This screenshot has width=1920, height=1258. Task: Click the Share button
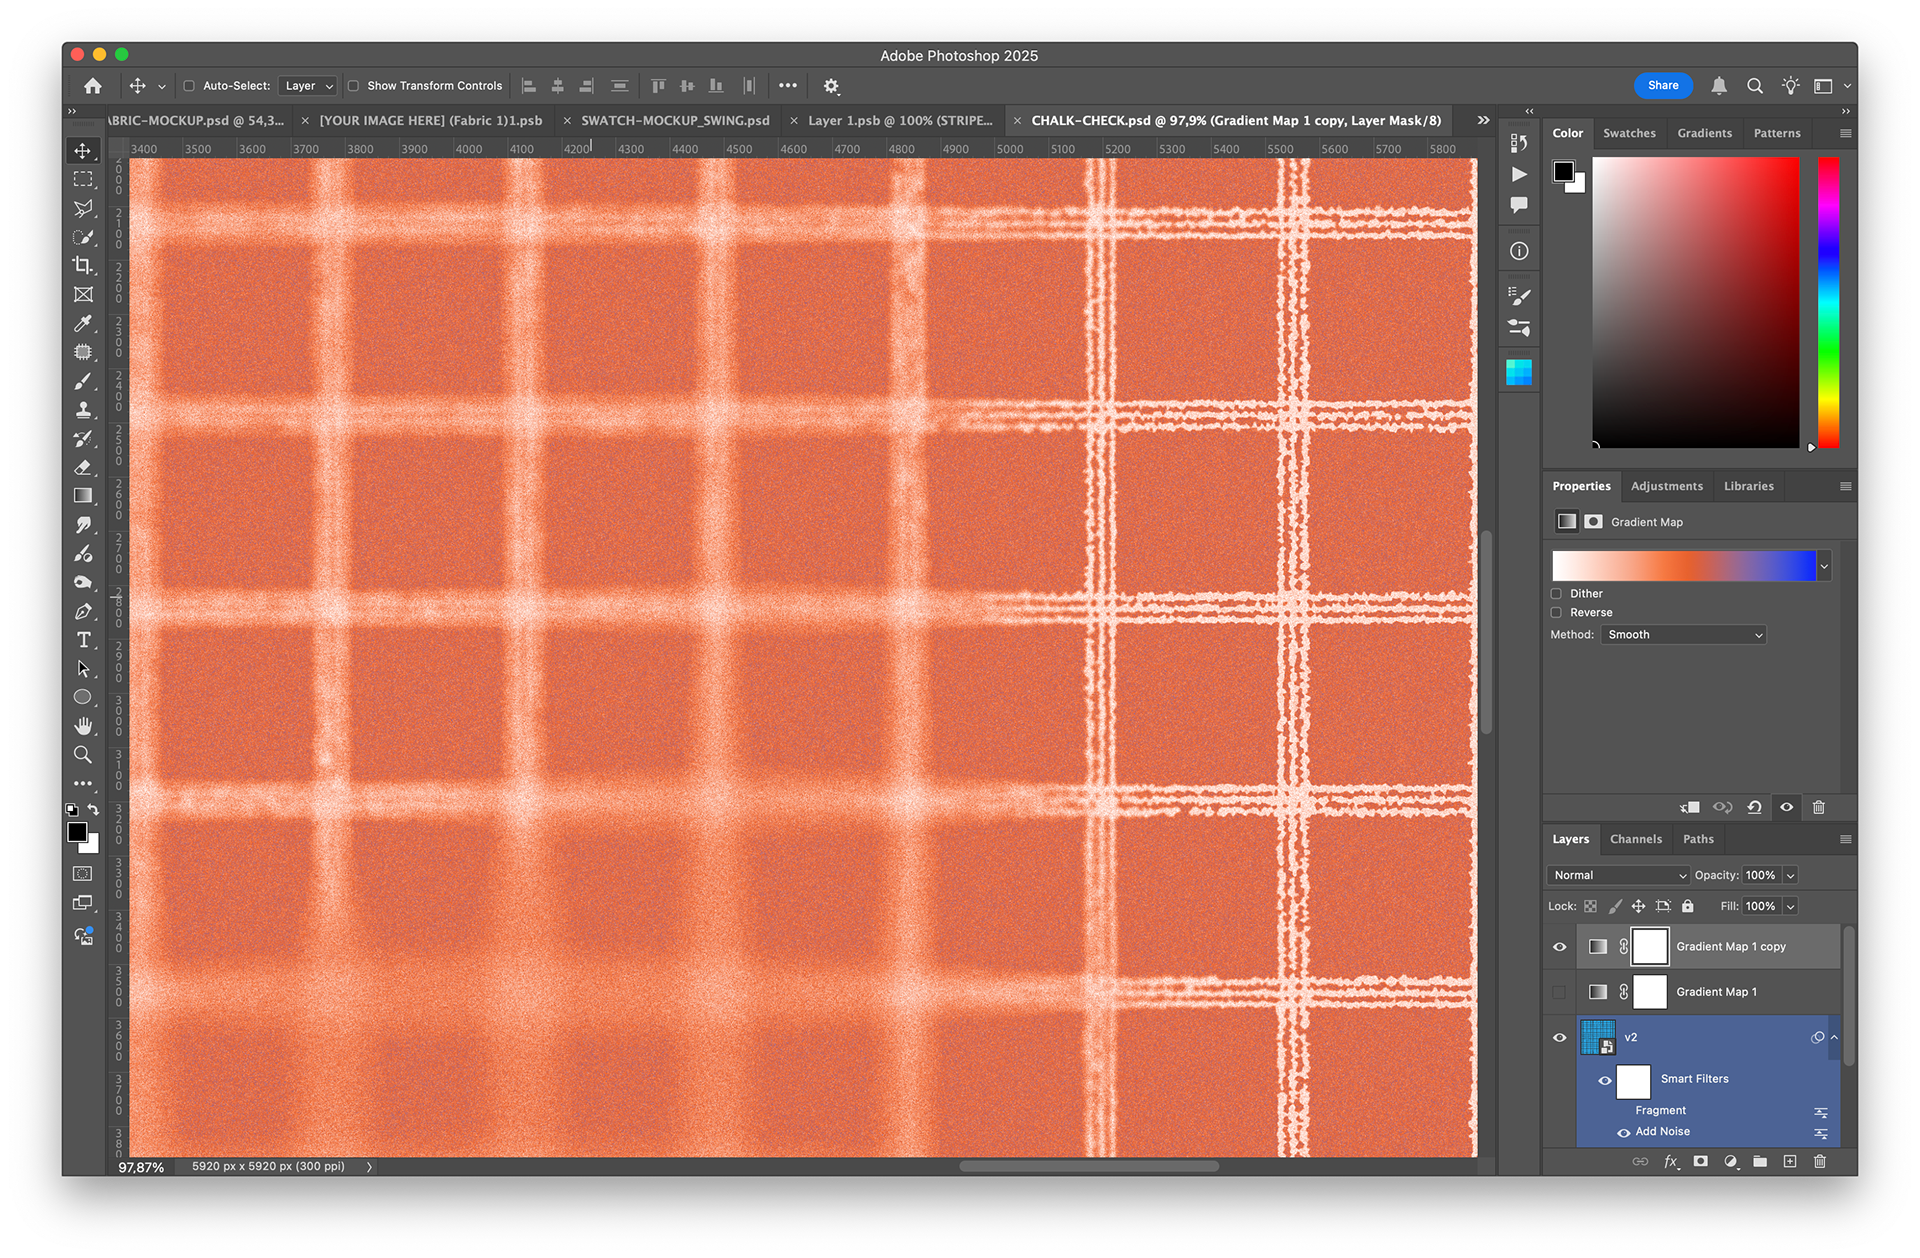(x=1663, y=86)
